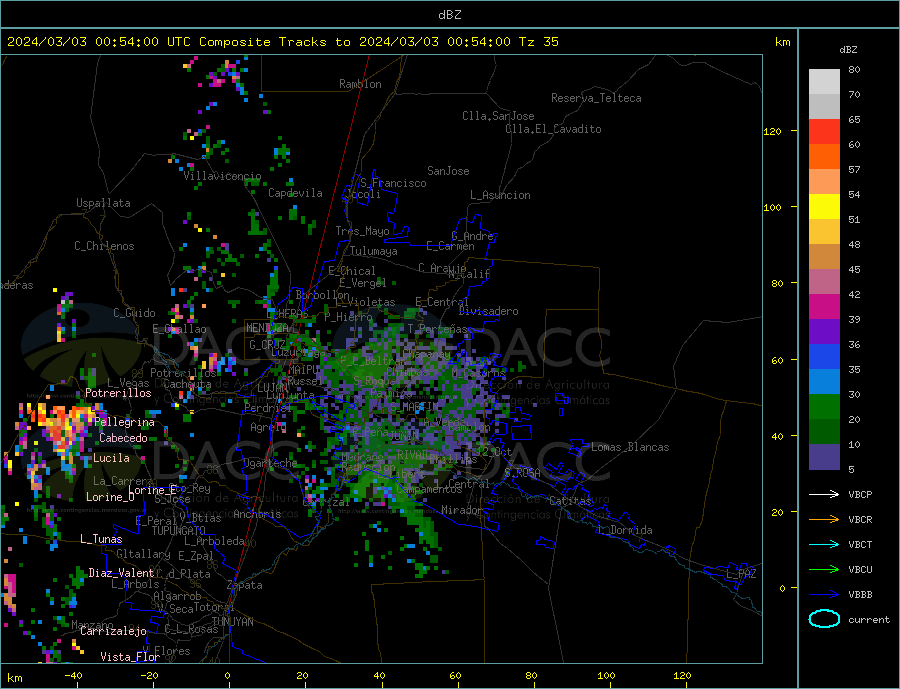
Task: Click the SanJose place label
Action: tap(448, 171)
